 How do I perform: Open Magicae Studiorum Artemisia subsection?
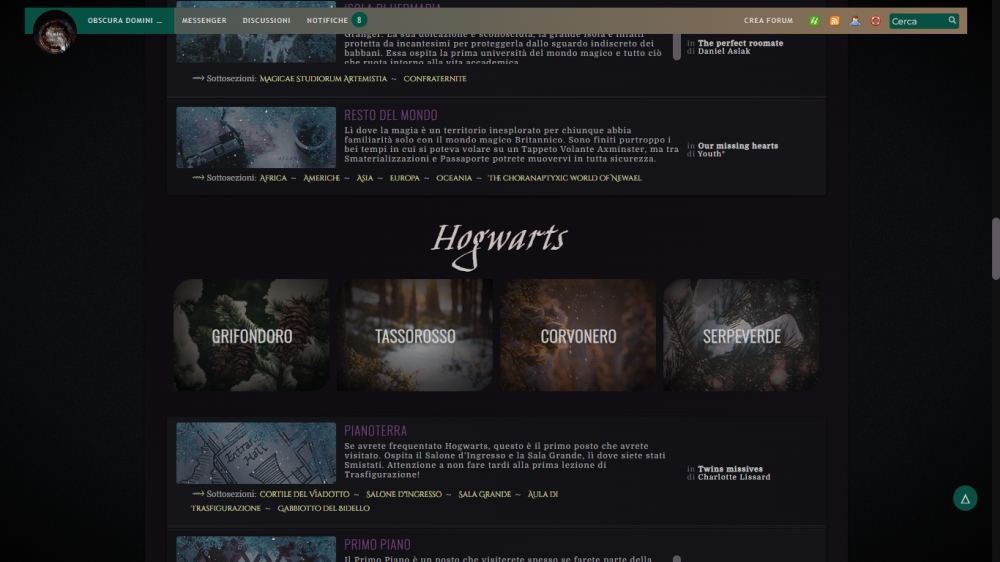tap(323, 78)
